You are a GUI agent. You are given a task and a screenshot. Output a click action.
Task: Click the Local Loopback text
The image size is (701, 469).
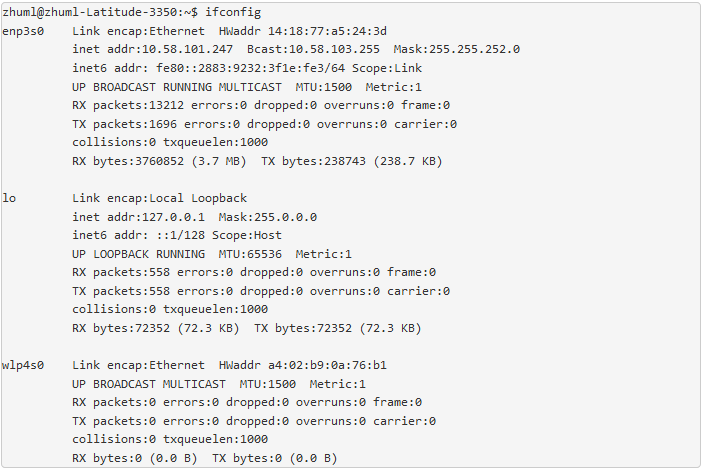click(x=198, y=198)
